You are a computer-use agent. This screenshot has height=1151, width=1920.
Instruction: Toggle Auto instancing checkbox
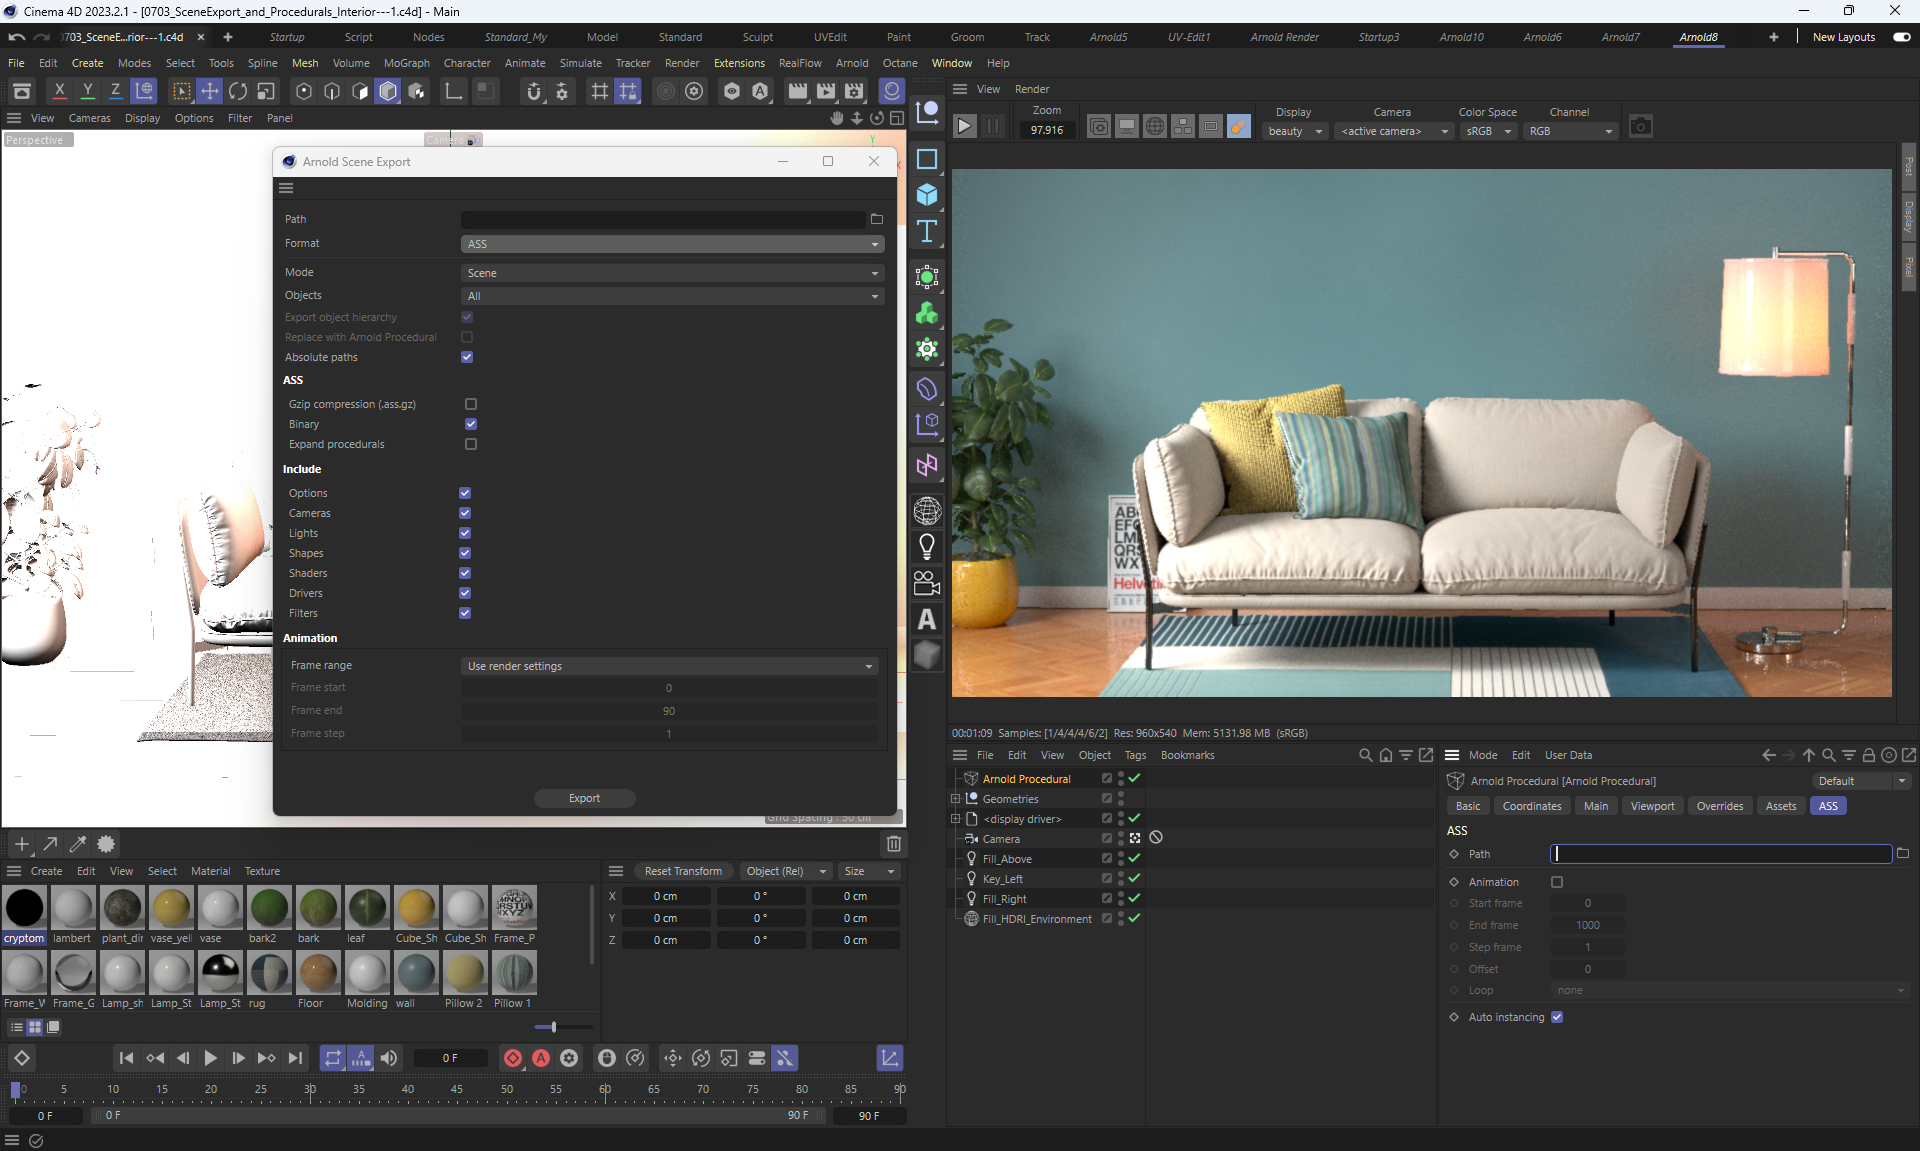pyautogui.click(x=1557, y=1017)
